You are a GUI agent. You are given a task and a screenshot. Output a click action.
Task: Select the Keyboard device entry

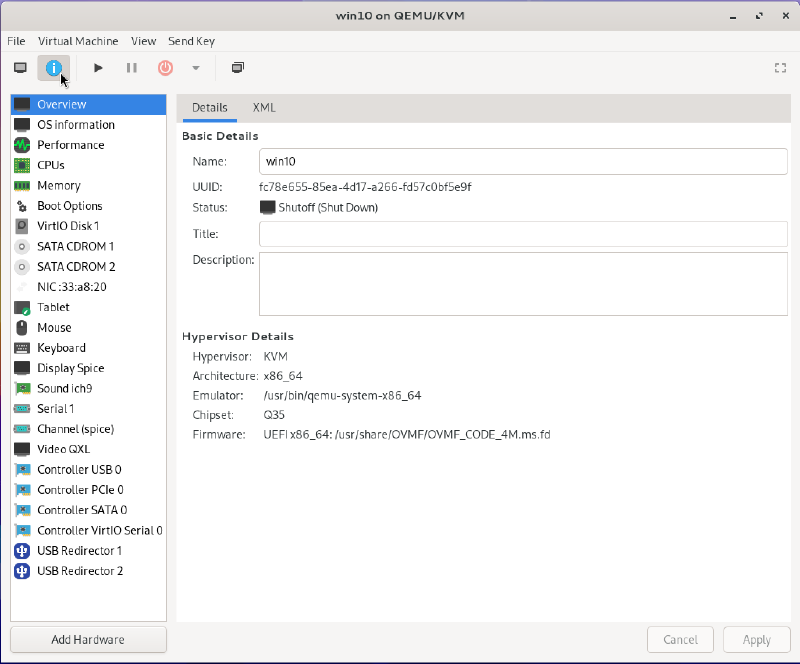[88, 348]
